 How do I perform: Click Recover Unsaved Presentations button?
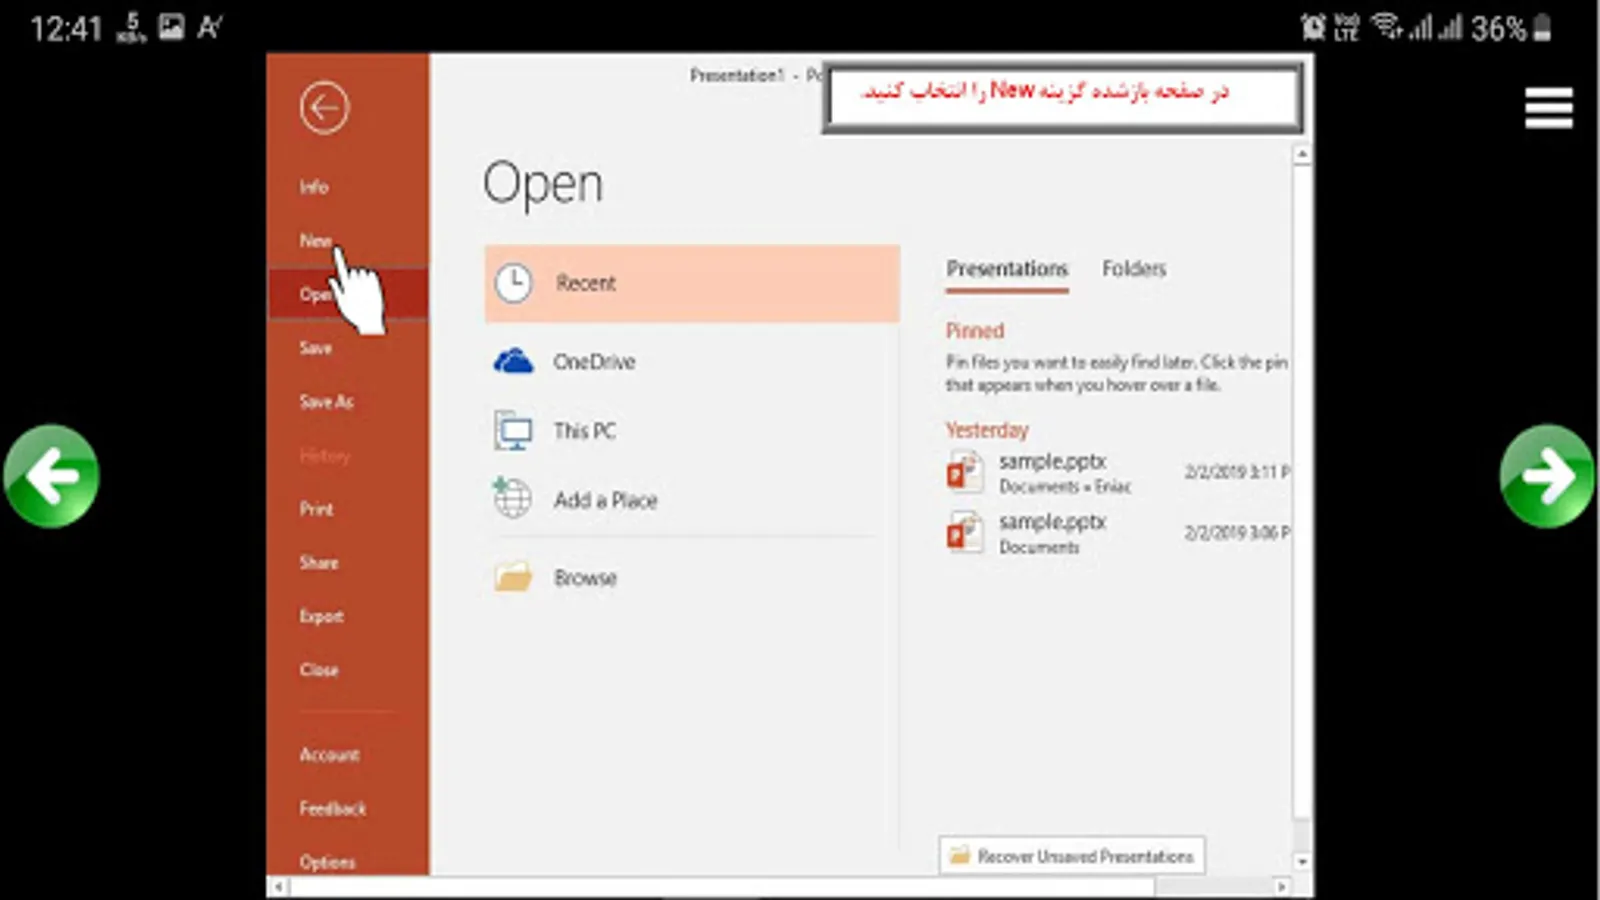pyautogui.click(x=1072, y=856)
